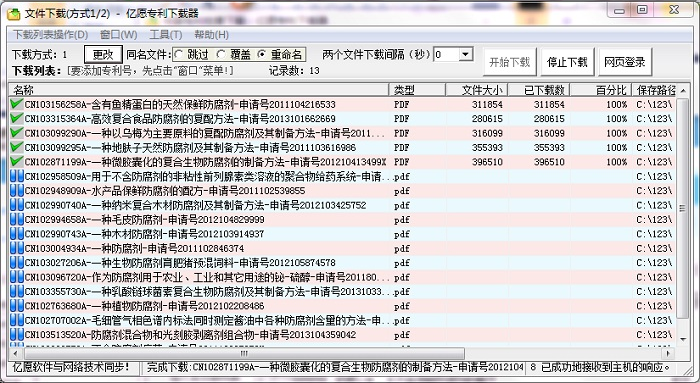The image size is (700, 383).
Task: Click downloaded count value 355393
Action: coord(549,147)
